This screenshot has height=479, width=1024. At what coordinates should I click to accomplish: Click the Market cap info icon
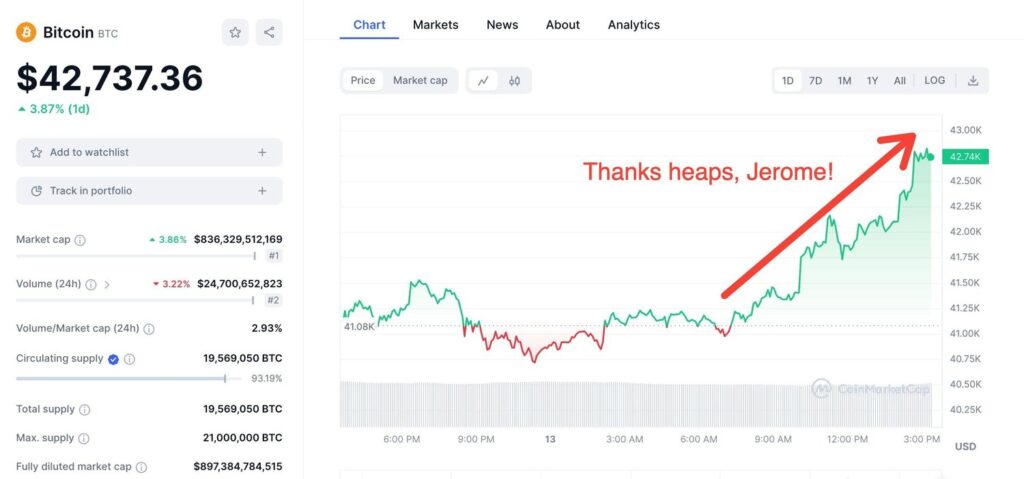click(x=80, y=240)
